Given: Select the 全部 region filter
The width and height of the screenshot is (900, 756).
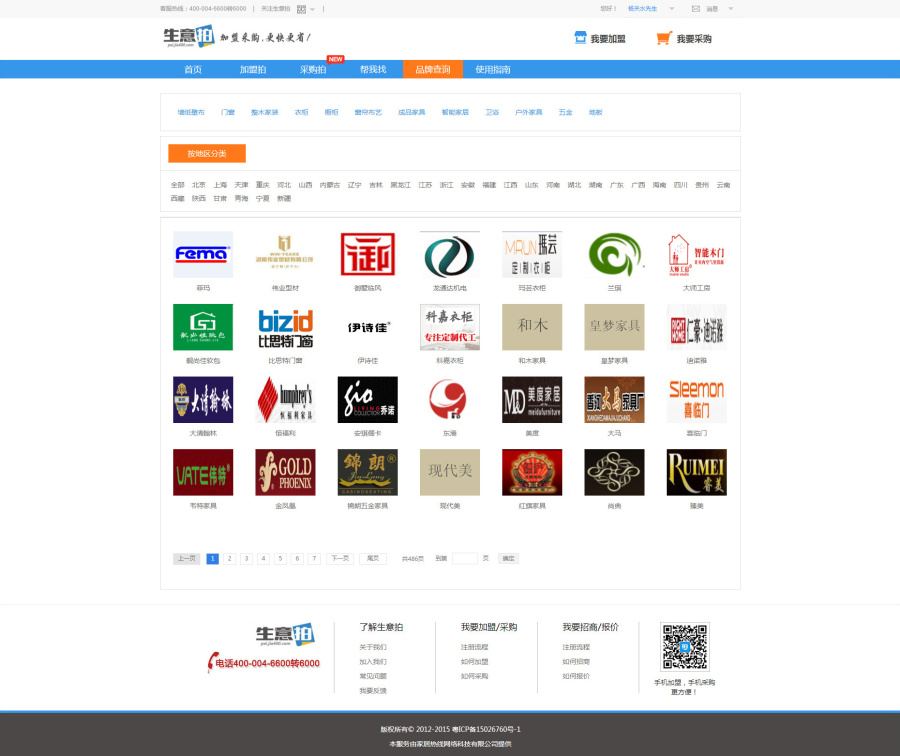Looking at the screenshot, I should (177, 185).
